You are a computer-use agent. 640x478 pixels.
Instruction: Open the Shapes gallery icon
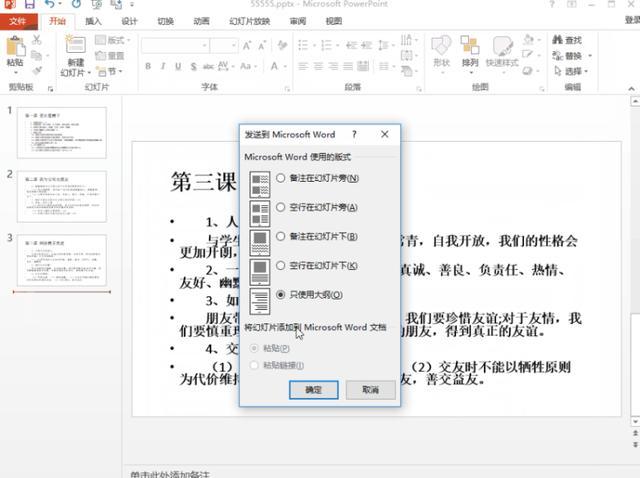[x=441, y=45]
